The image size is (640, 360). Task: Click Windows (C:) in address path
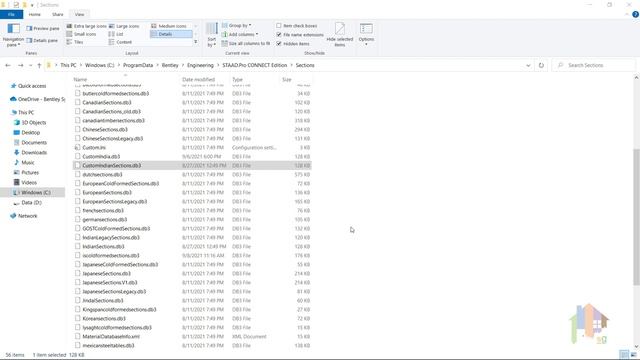pos(100,65)
